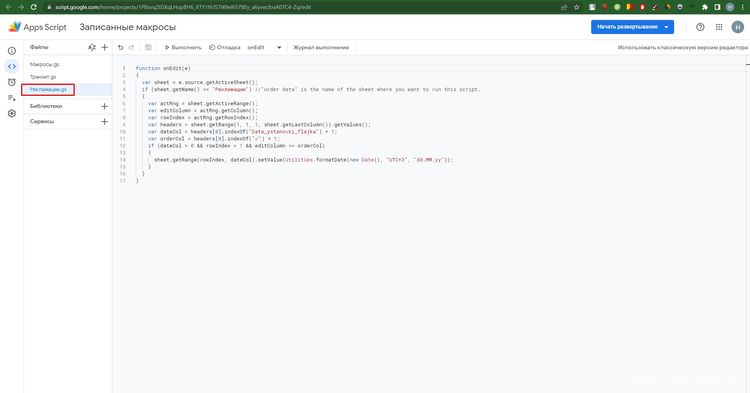This screenshot has width=750, height=393.
Task: Place cursor on code line 1 function onEdit(e)
Action: point(163,68)
